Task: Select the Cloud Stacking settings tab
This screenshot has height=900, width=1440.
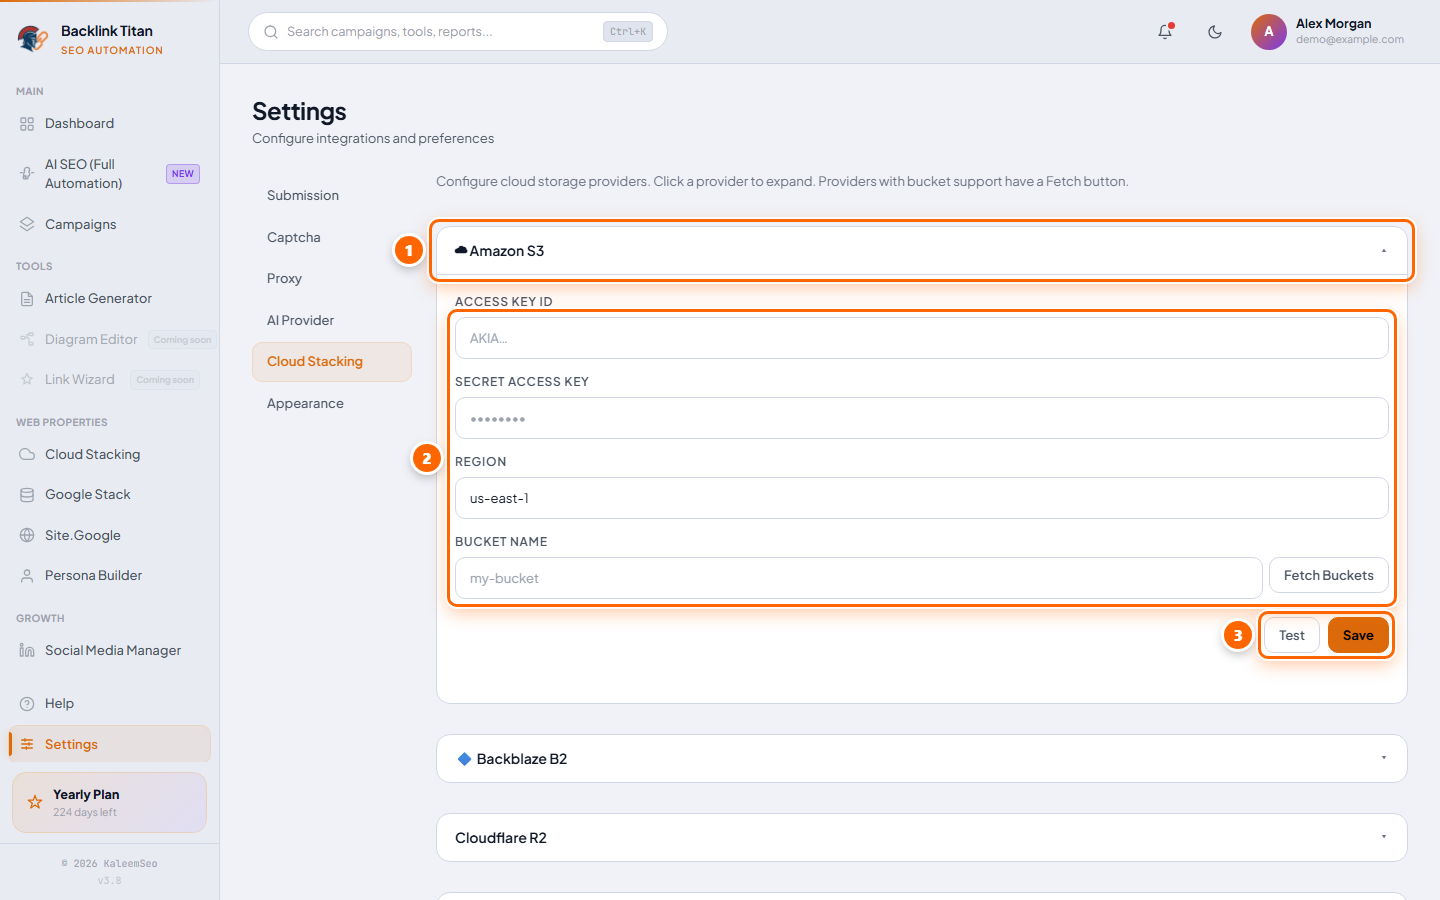Action: coord(332,362)
